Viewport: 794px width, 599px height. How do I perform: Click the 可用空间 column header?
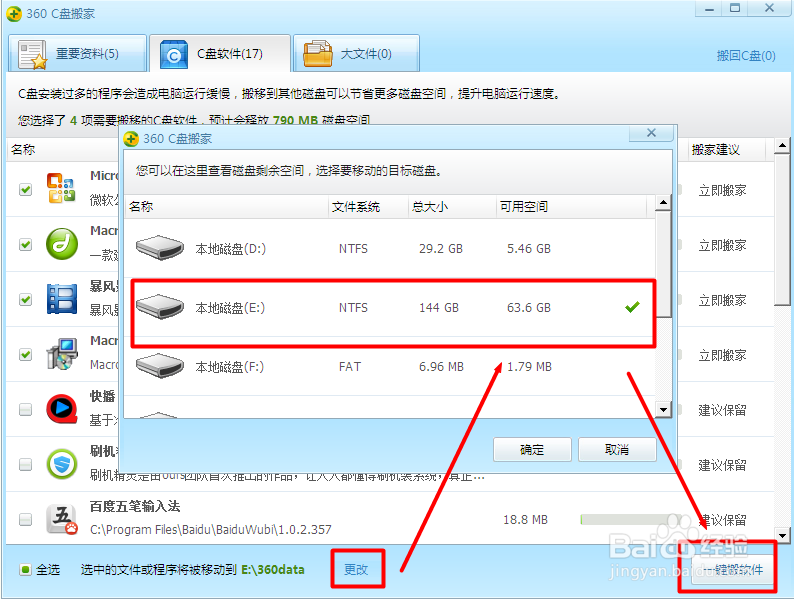(x=571, y=207)
